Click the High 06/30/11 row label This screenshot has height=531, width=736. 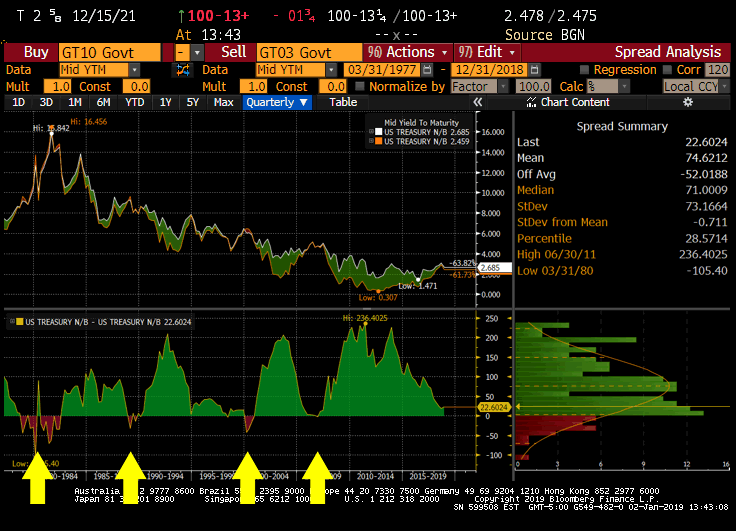pyautogui.click(x=556, y=254)
